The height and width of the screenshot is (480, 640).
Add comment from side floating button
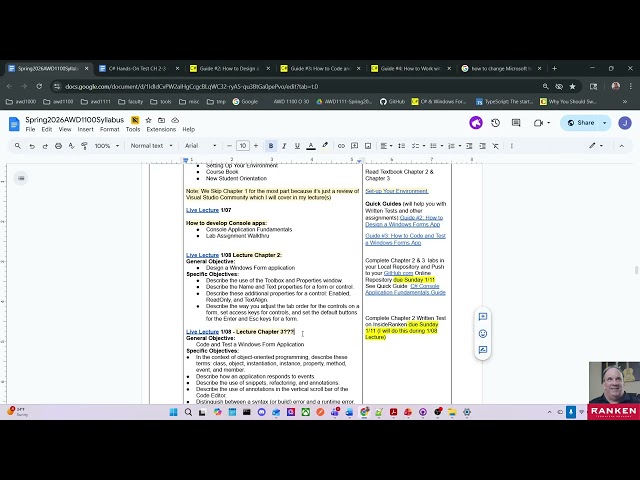coord(483,317)
